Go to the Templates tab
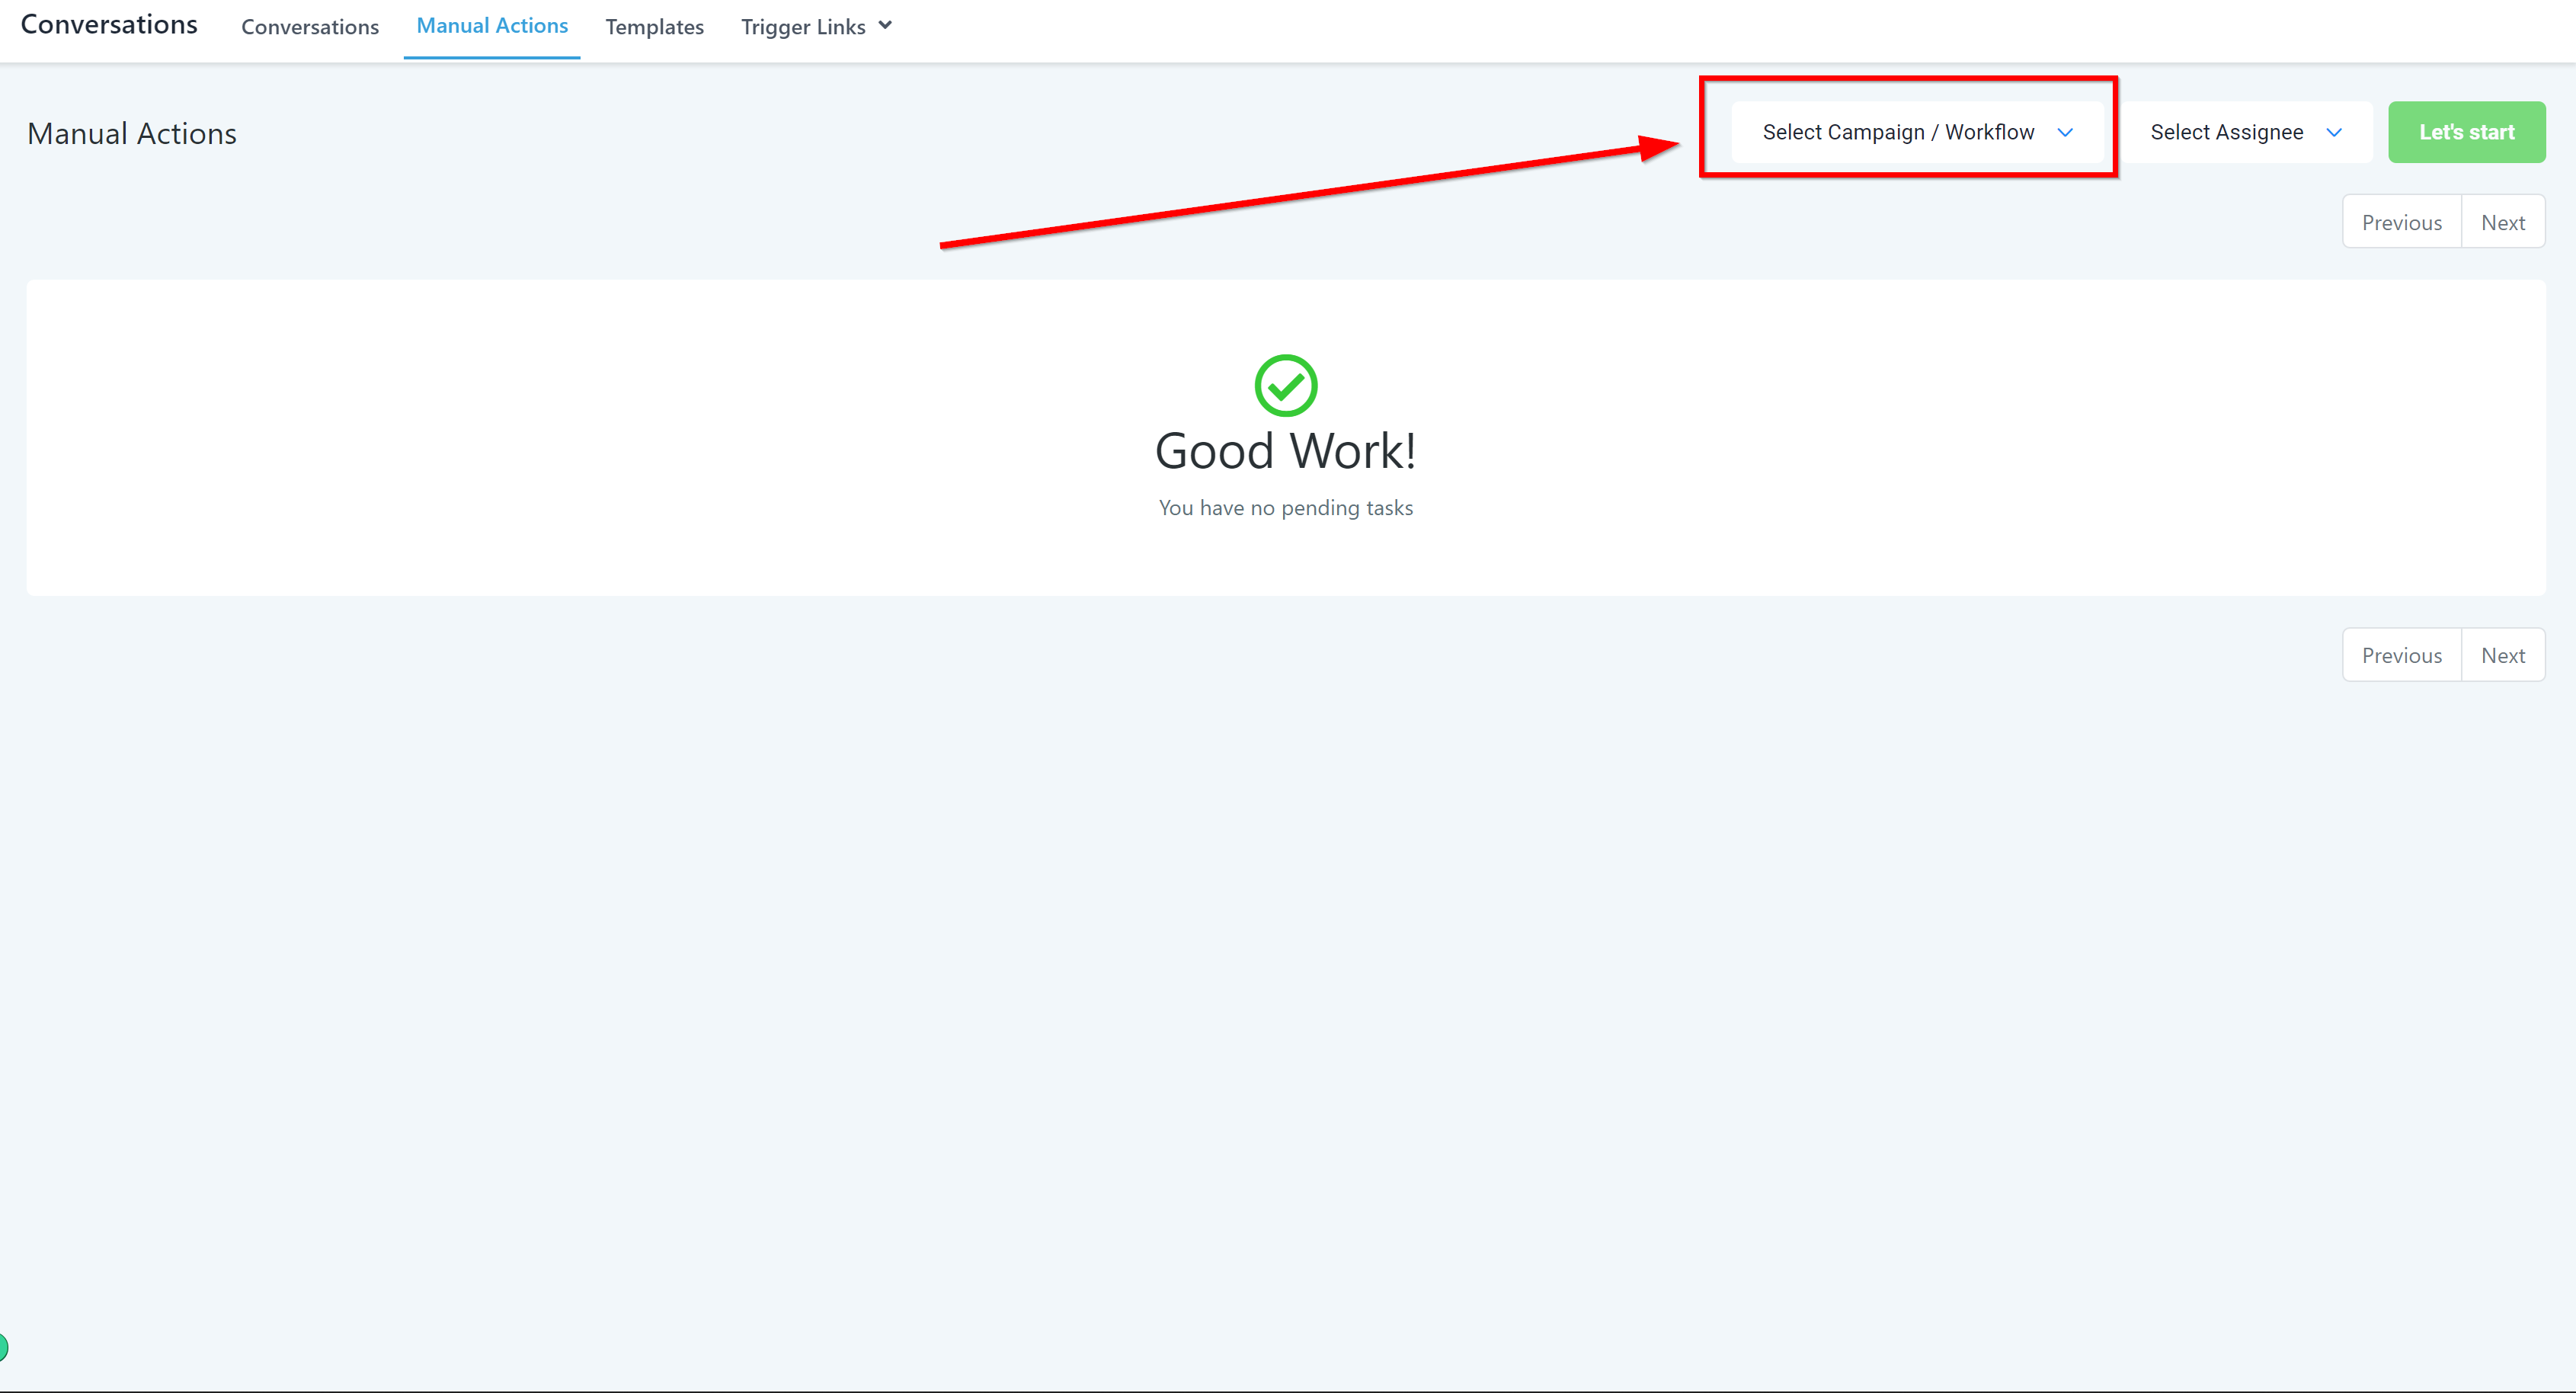 [x=654, y=27]
